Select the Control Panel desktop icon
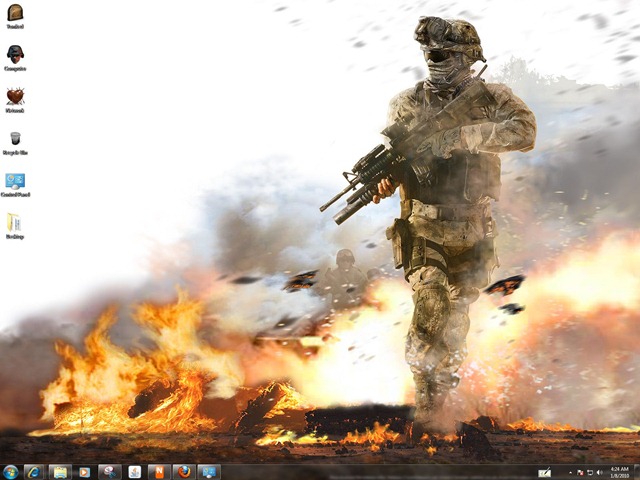This screenshot has height=480, width=640. [x=15, y=185]
